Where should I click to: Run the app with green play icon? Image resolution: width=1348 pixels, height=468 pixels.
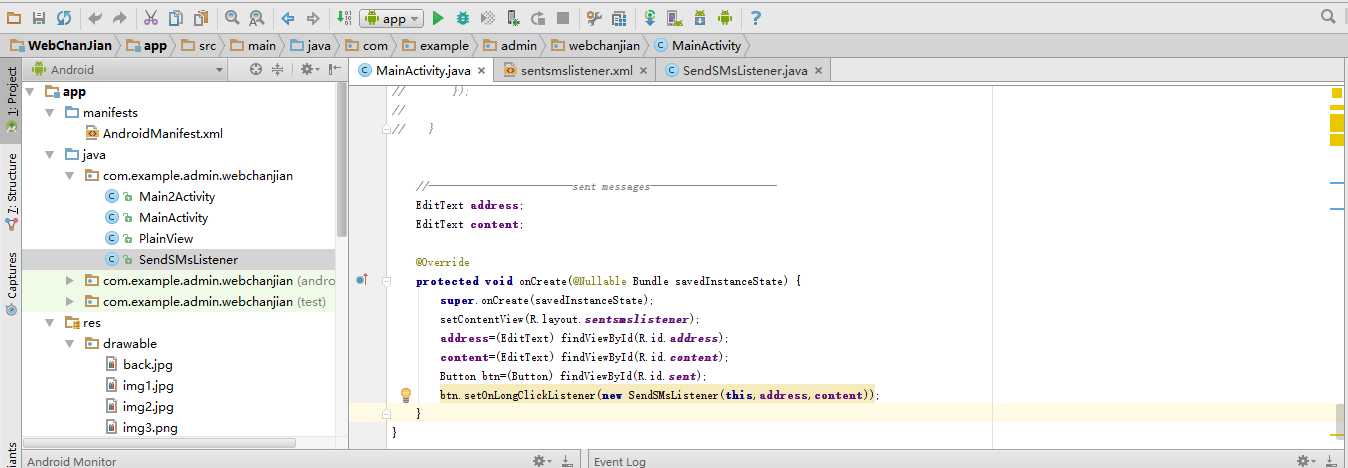[x=438, y=18]
